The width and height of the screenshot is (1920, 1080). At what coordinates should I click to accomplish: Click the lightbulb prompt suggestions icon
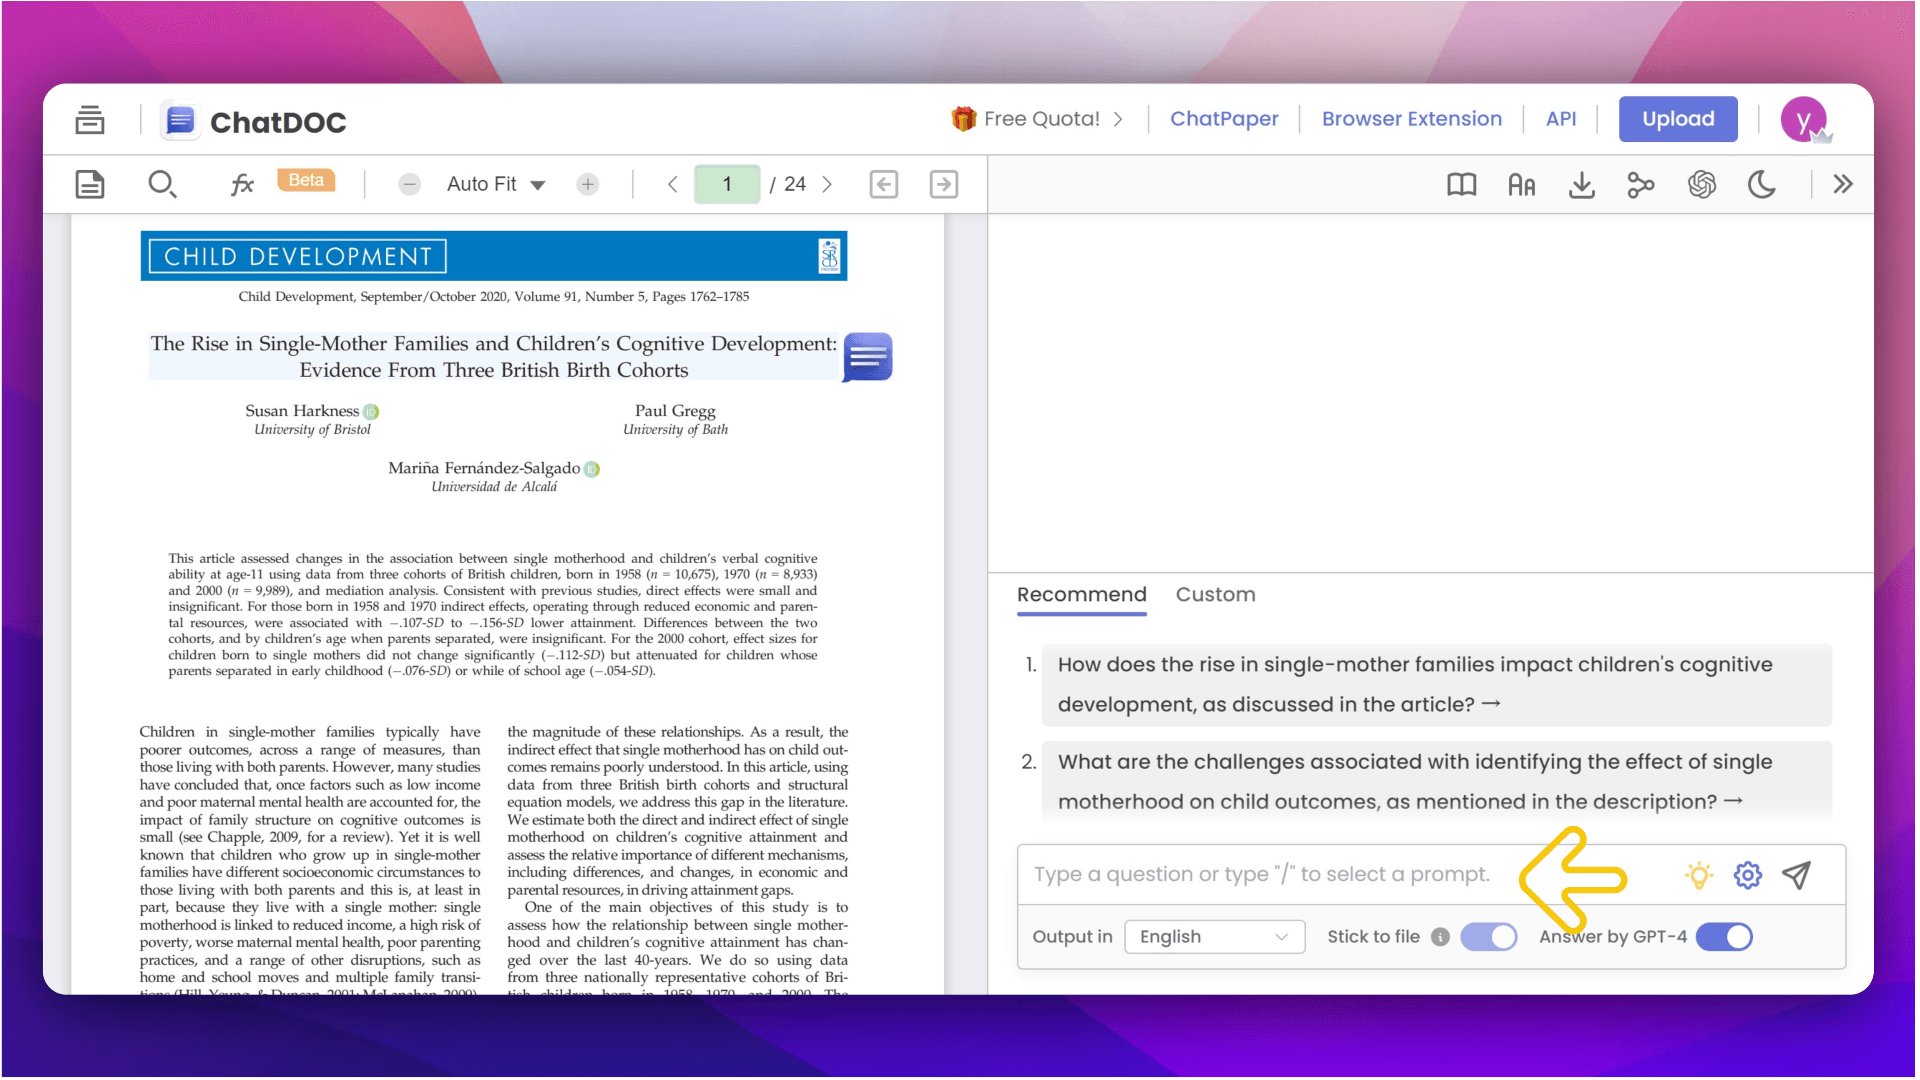[x=1698, y=875]
